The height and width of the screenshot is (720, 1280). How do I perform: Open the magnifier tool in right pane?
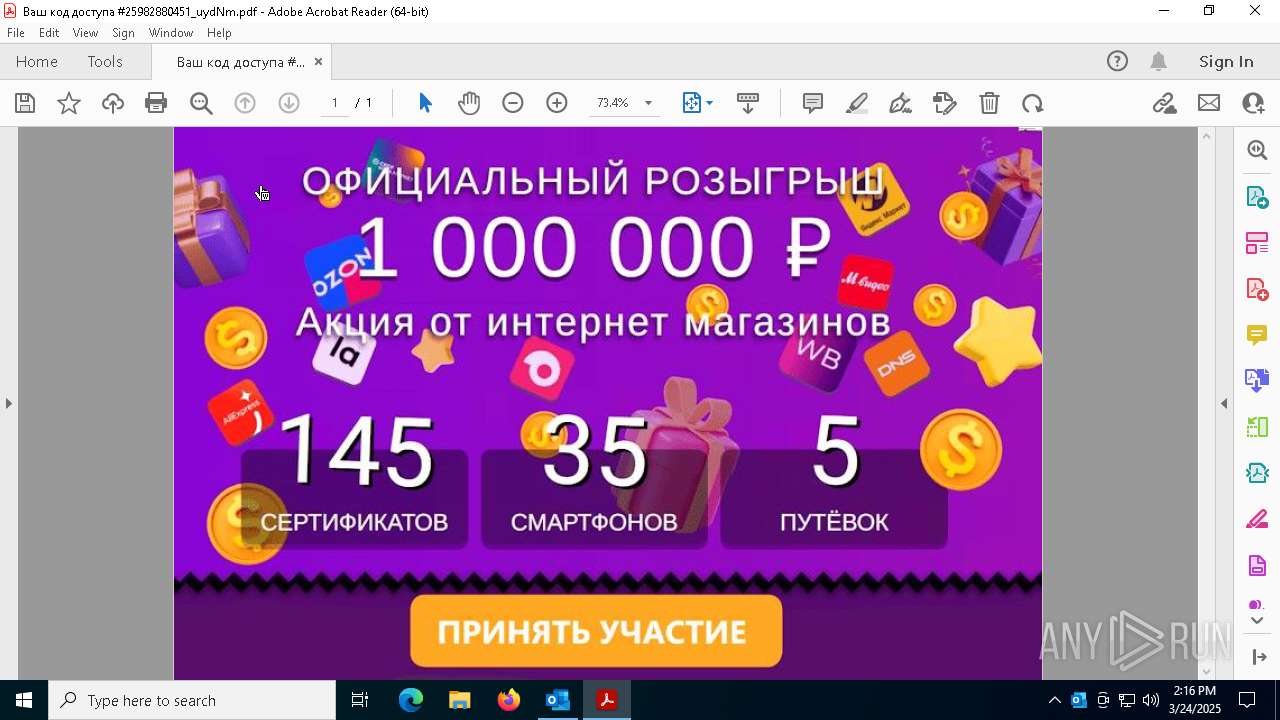coord(1257,150)
